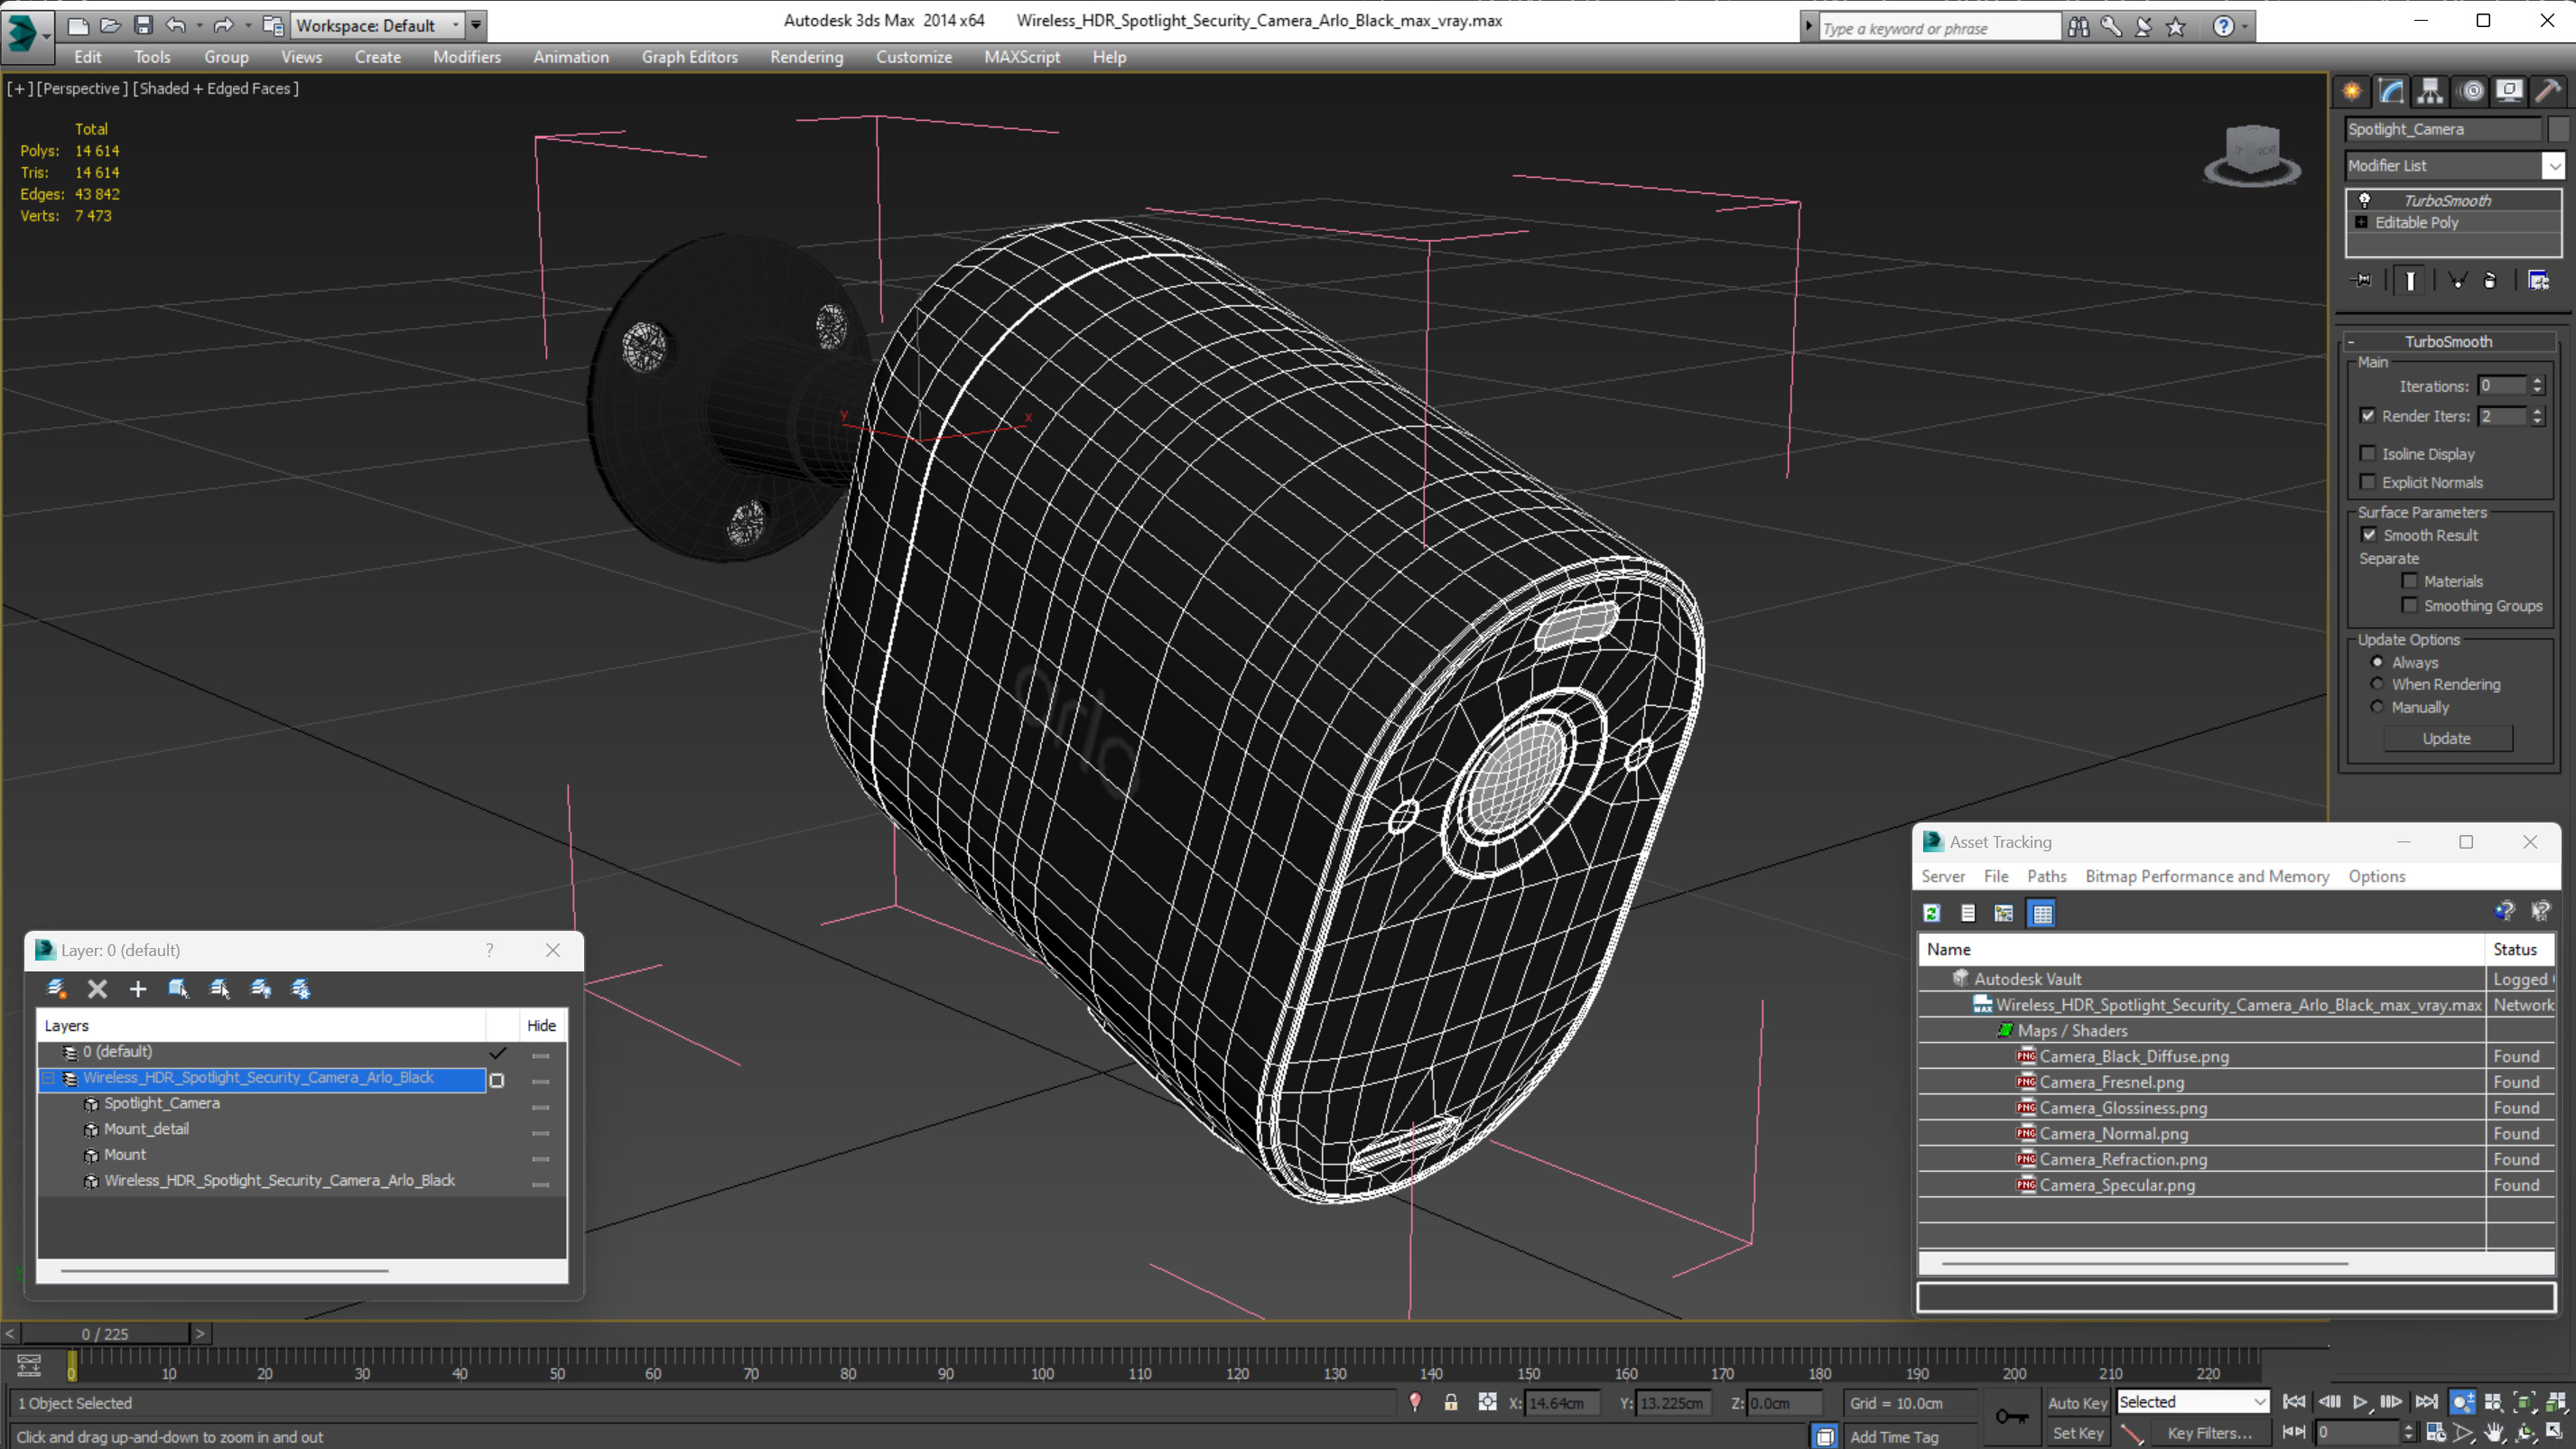
Task: Click Delete Layer X icon in Layer dialog
Action: (x=97, y=989)
